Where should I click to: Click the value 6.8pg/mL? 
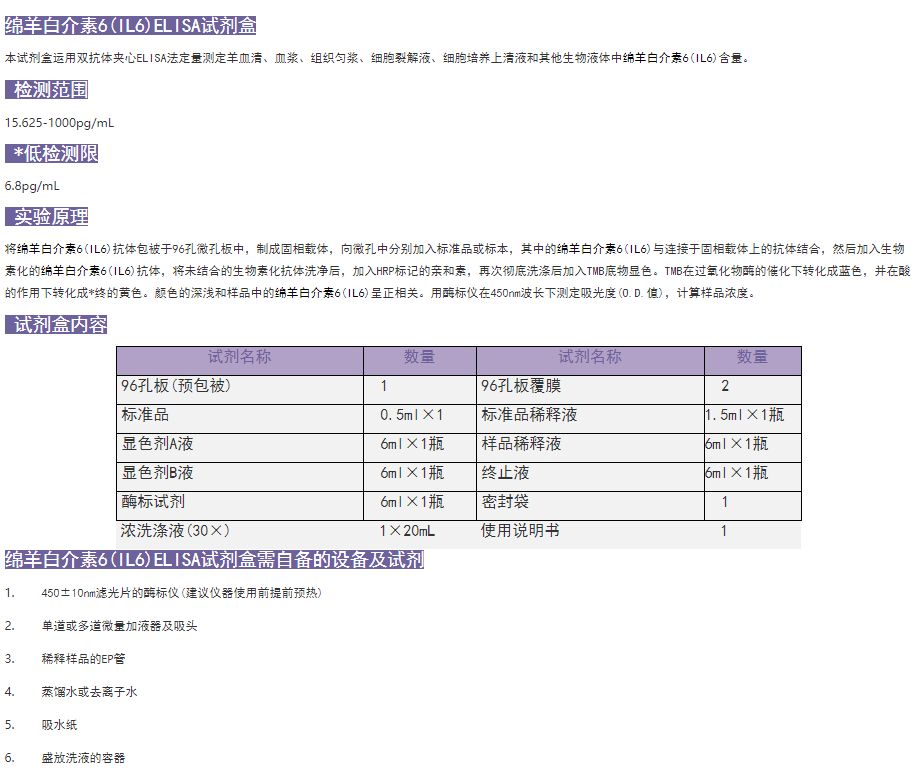[x=32, y=186]
